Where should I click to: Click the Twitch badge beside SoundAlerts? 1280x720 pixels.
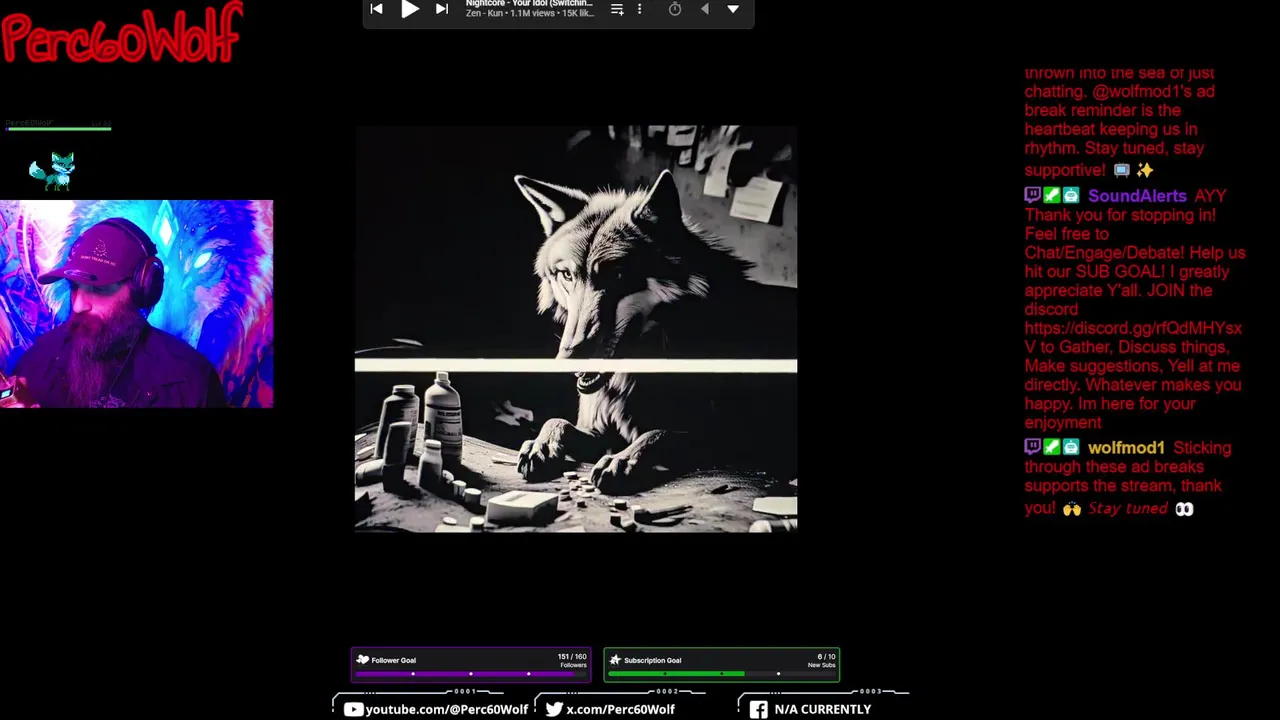(1033, 196)
